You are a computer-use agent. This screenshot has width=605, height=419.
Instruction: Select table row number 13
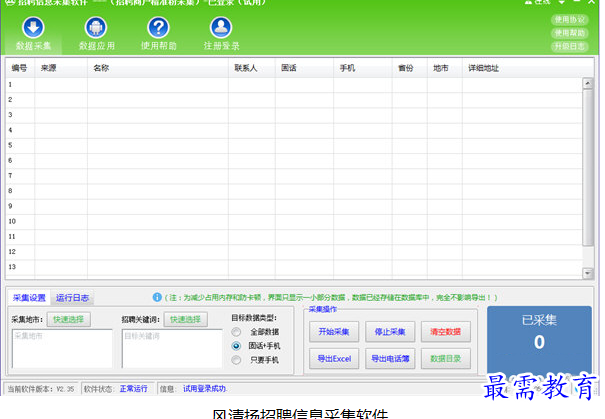[294, 267]
